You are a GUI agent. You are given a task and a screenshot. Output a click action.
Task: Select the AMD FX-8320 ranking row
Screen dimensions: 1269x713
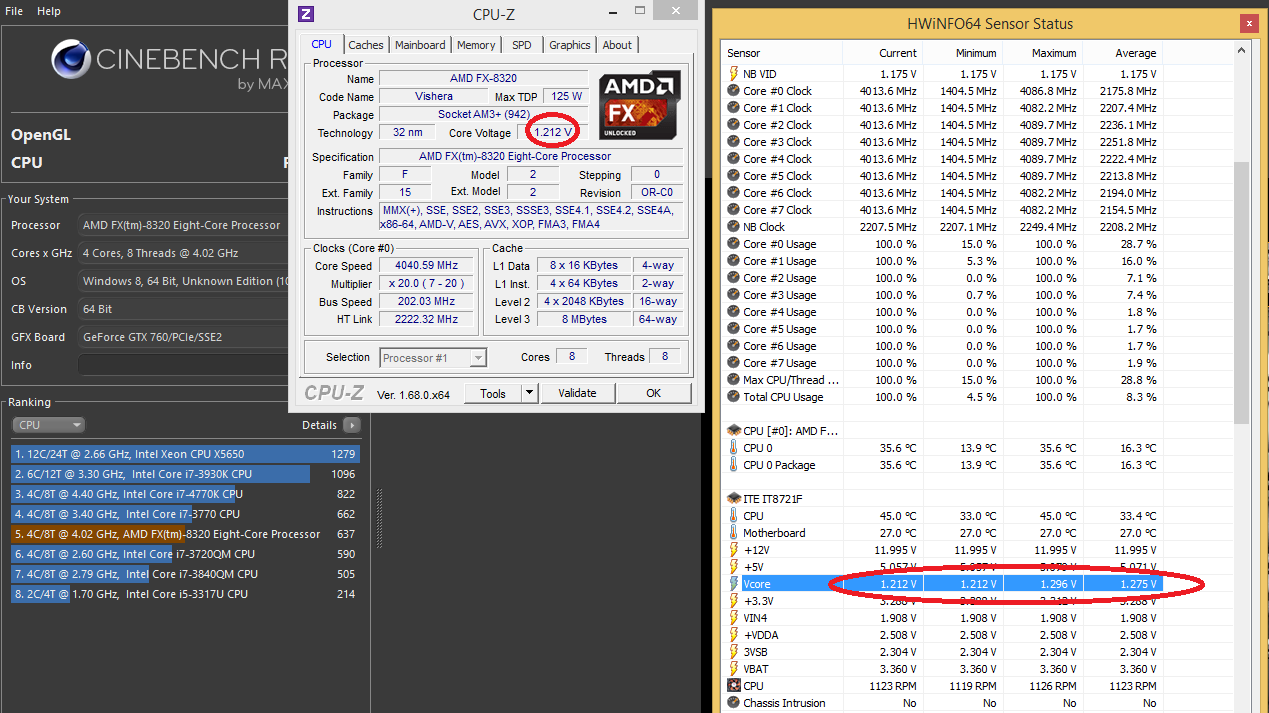coord(185,534)
